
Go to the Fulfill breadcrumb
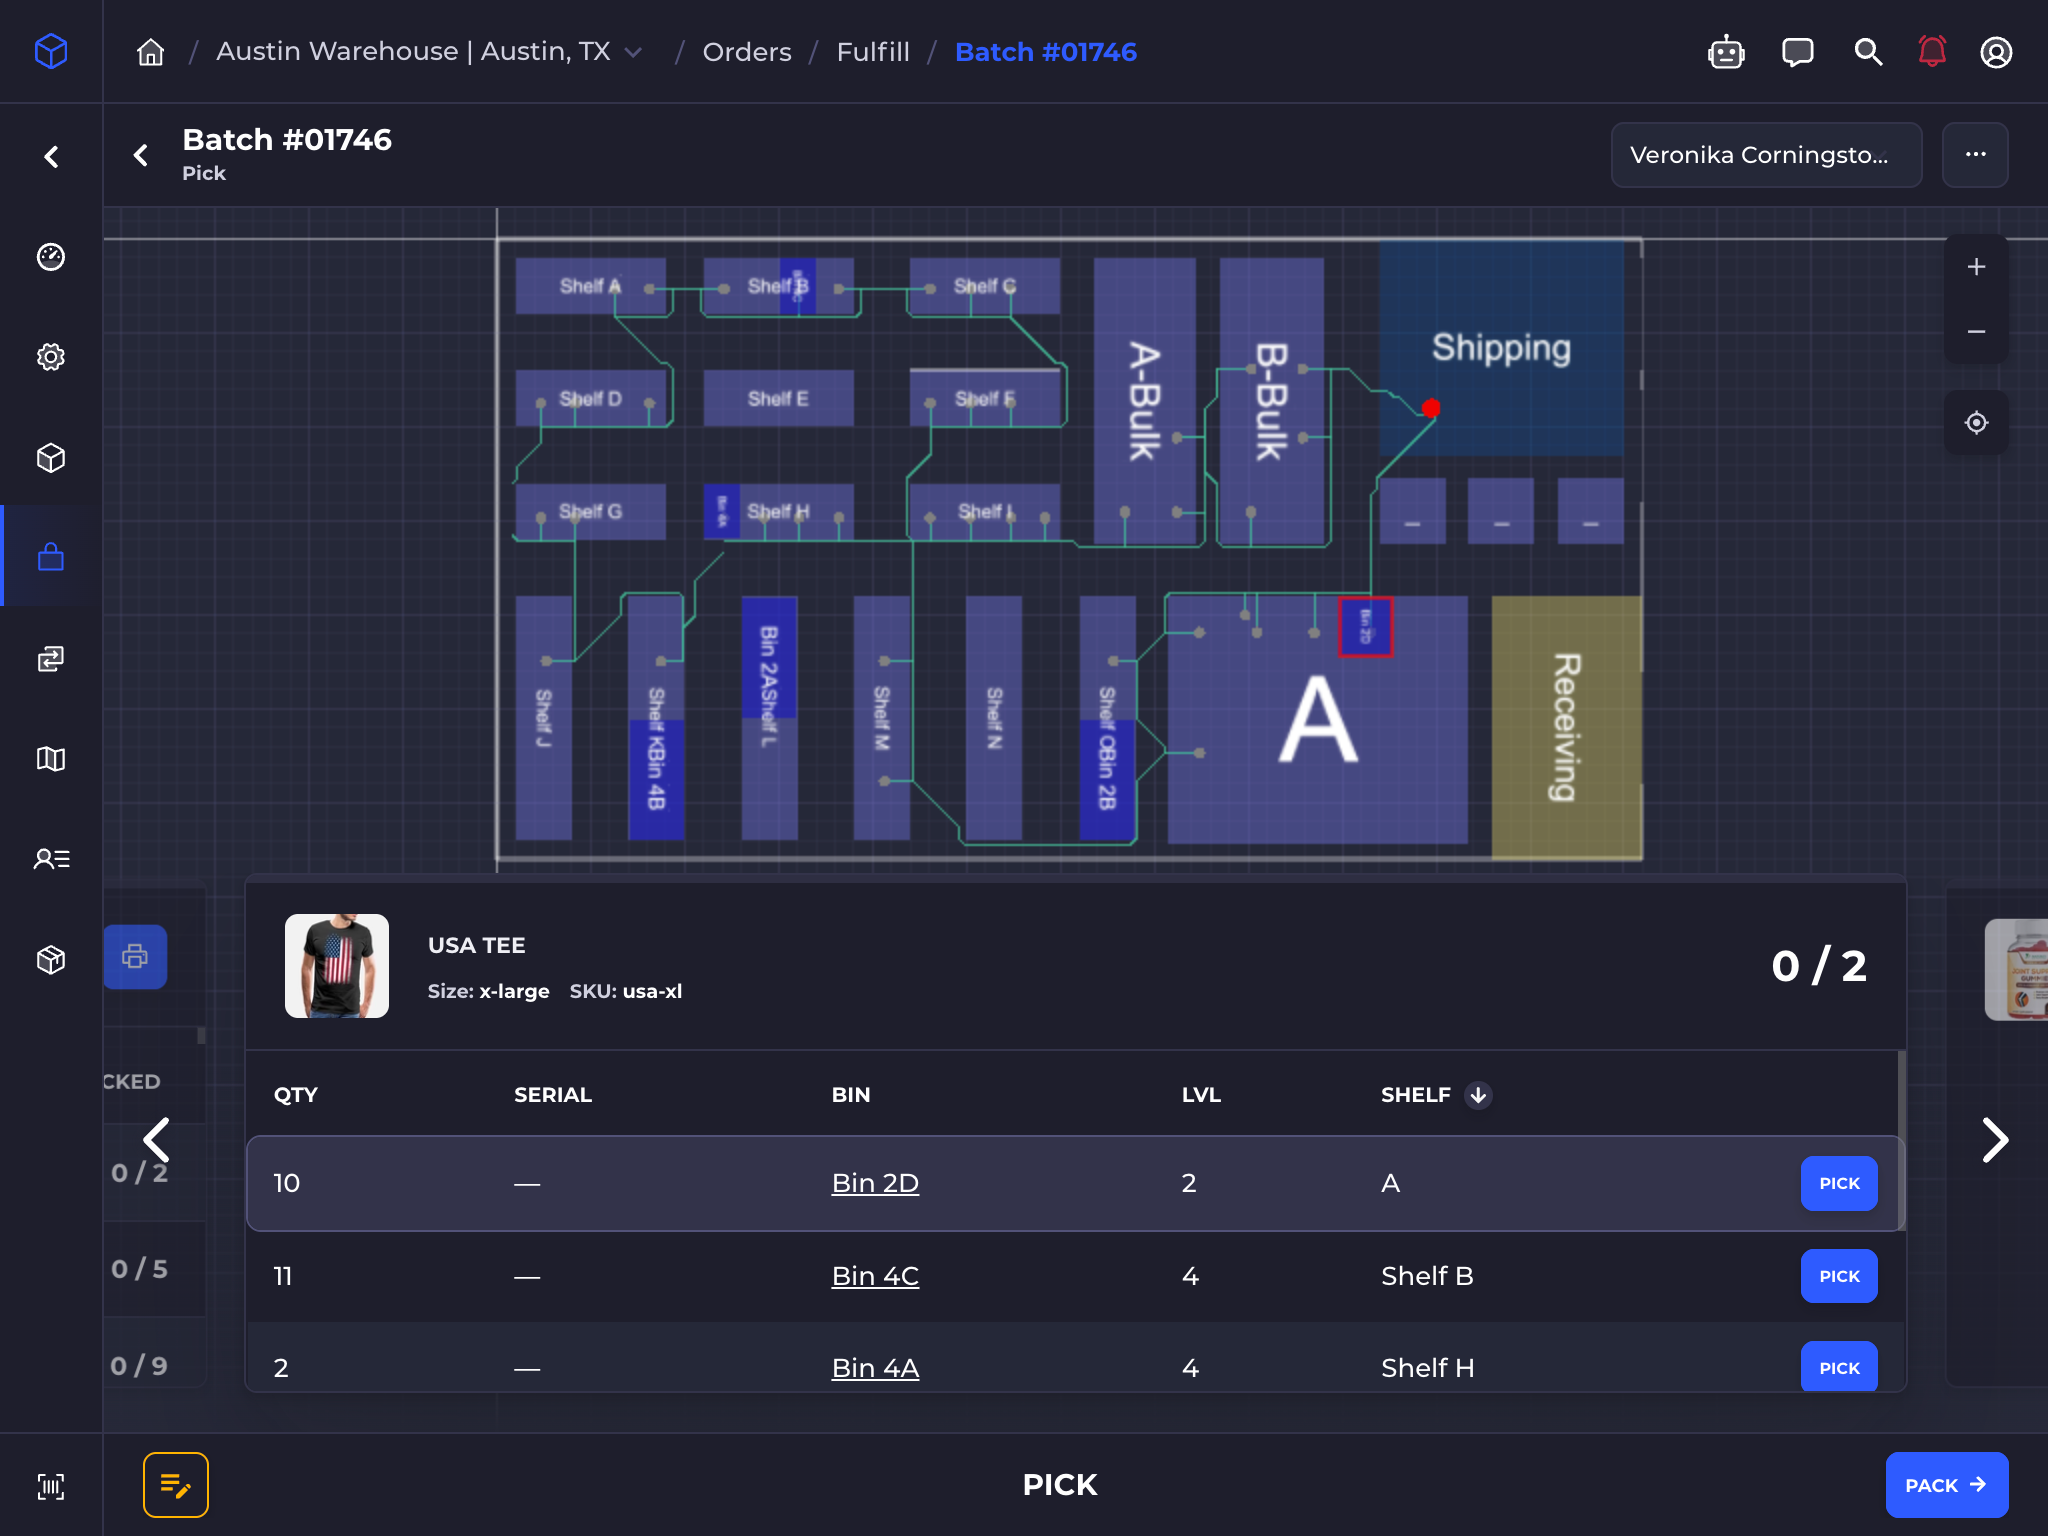point(872,52)
